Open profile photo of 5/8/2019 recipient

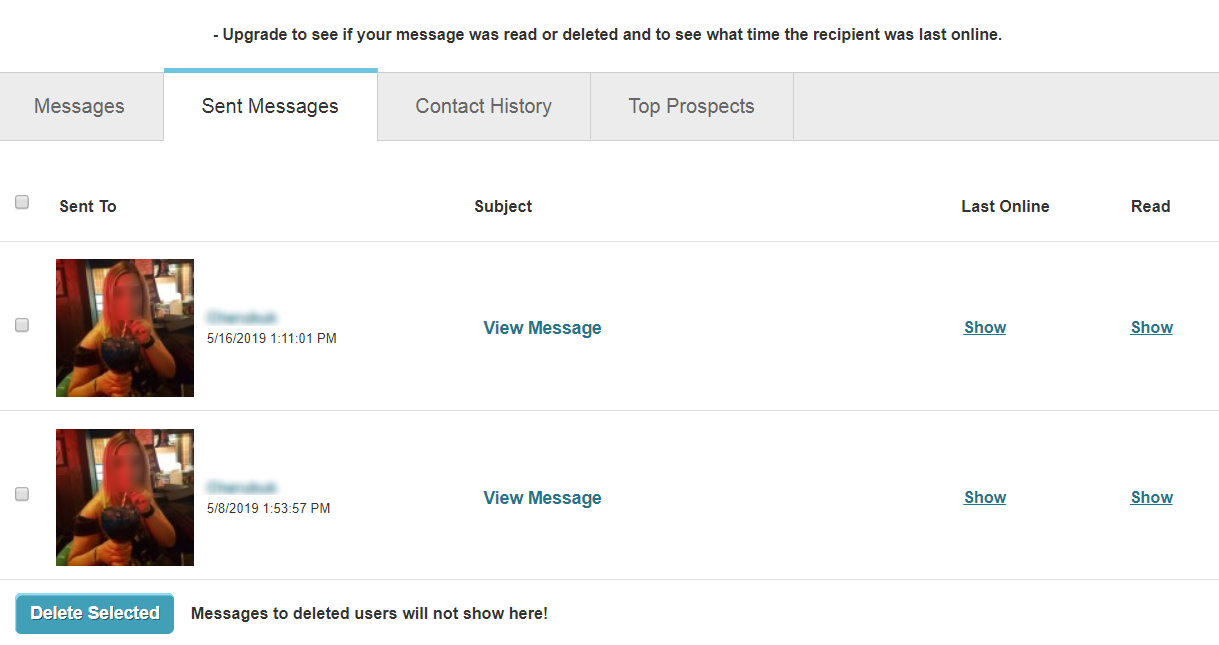(x=125, y=497)
